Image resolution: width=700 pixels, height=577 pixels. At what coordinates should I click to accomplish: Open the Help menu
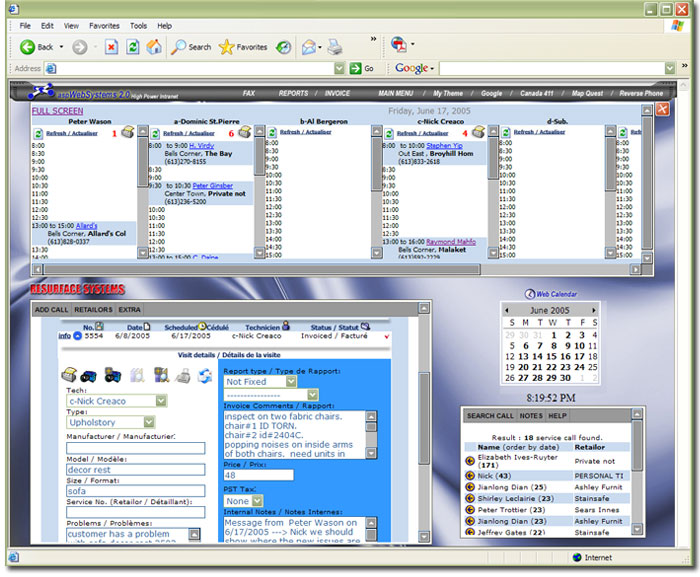point(164,26)
